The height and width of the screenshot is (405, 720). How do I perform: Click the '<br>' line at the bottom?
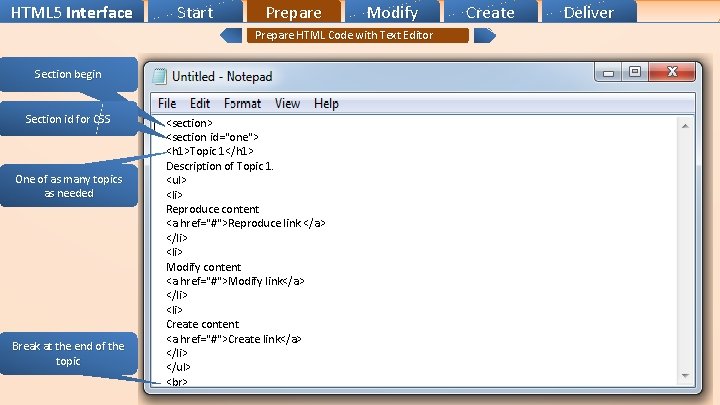pos(177,382)
